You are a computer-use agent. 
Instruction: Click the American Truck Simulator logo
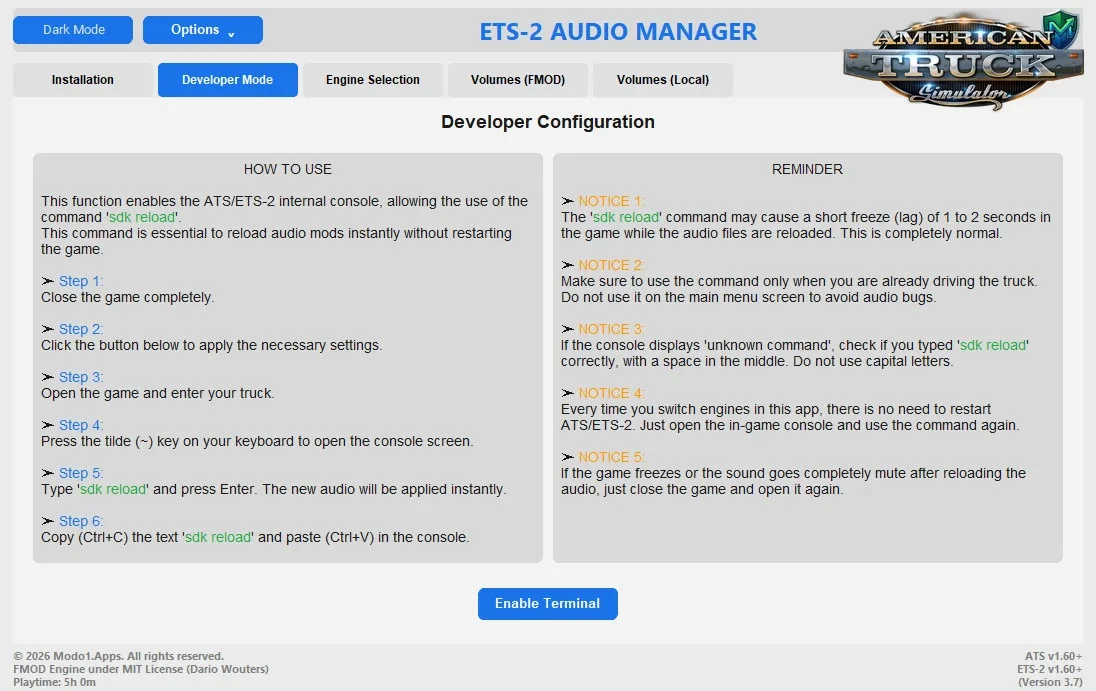click(x=963, y=60)
